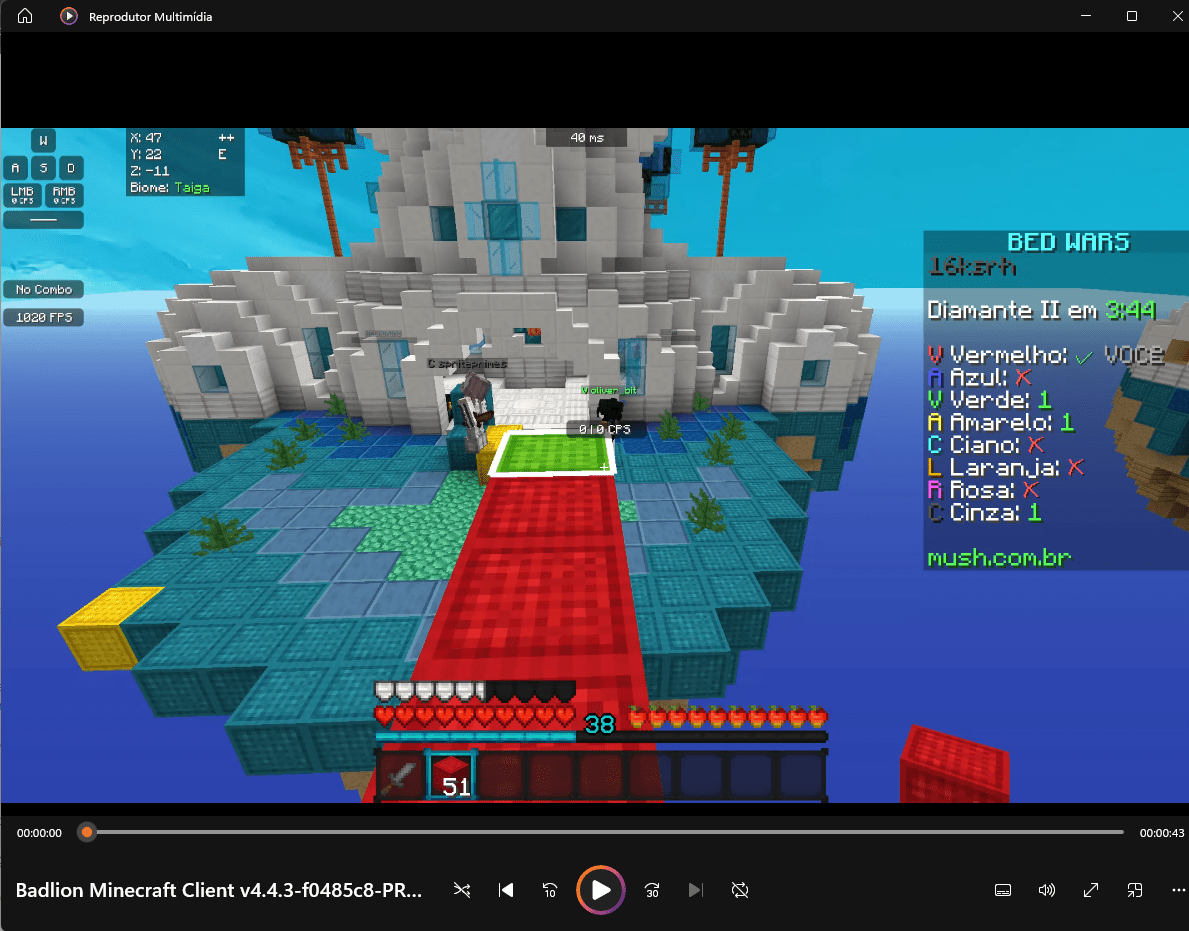Click the Amarelo team row in scoreboard
The width and height of the screenshot is (1189, 931).
tap(1001, 422)
